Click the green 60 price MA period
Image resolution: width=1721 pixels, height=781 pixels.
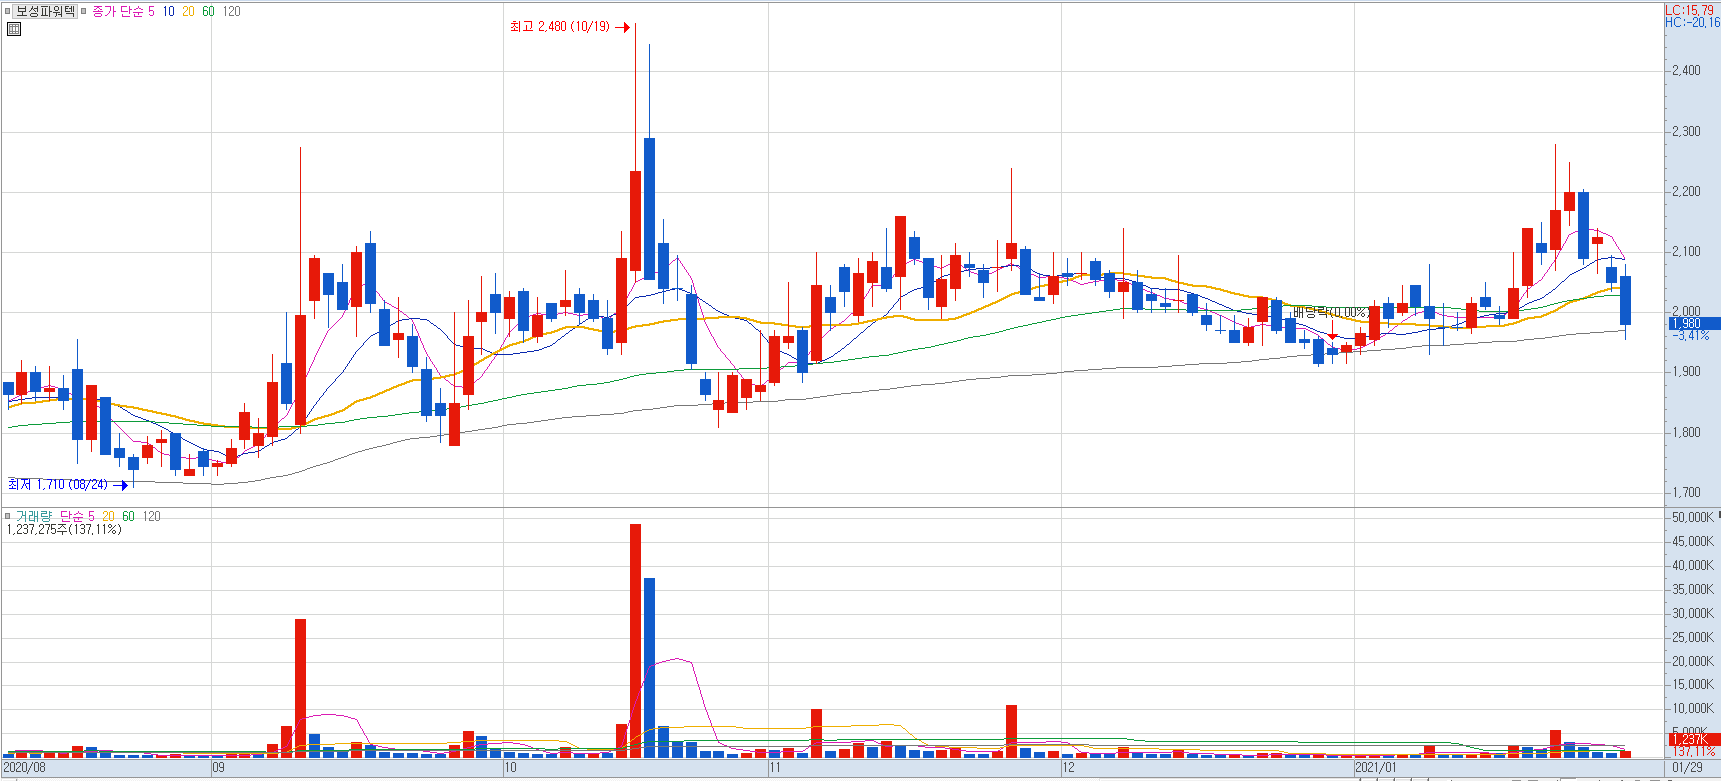click(208, 12)
